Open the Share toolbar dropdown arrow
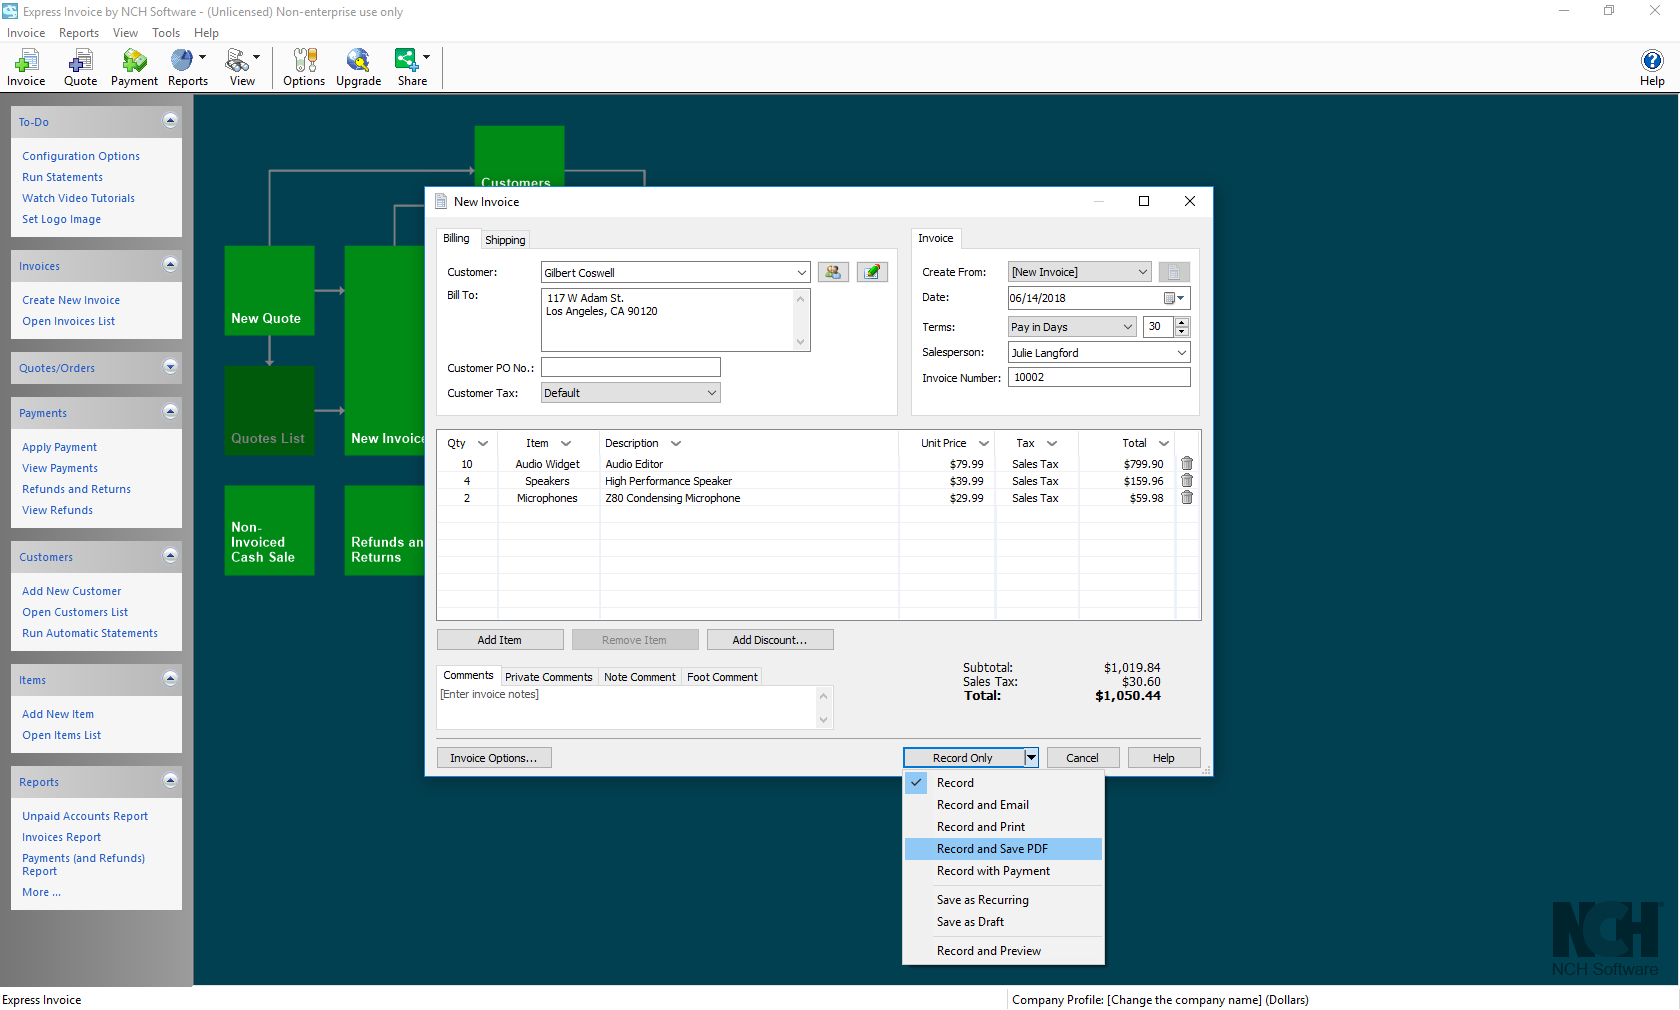1680x1010 pixels. [427, 57]
